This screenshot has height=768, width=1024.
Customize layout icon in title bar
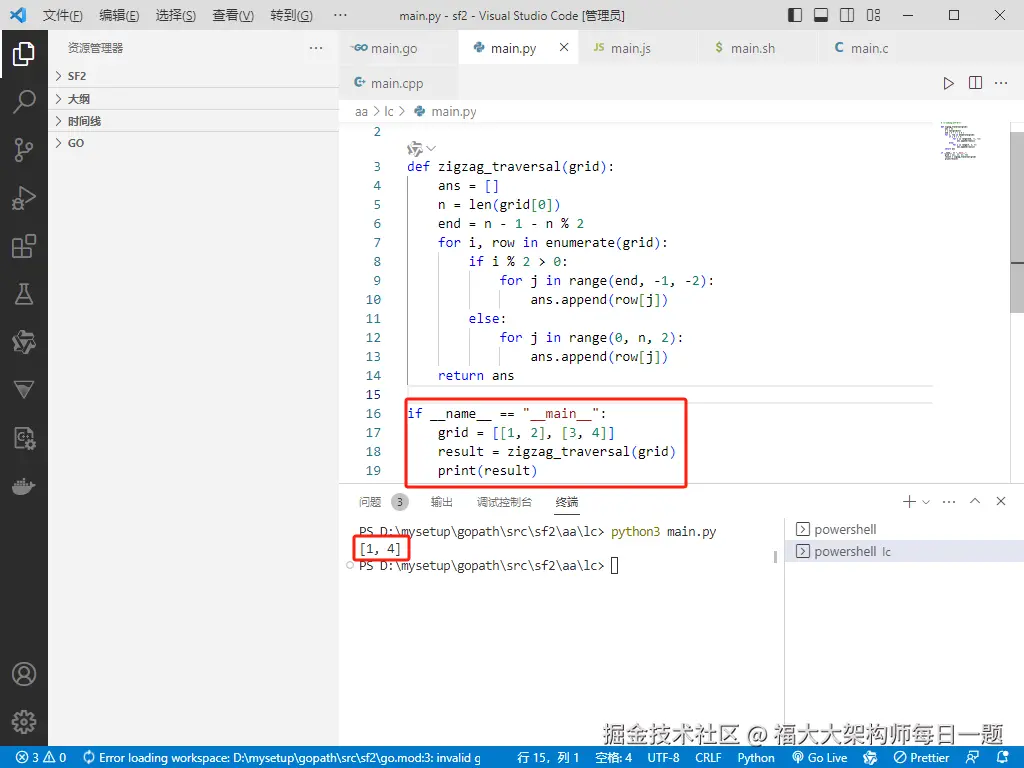point(873,15)
